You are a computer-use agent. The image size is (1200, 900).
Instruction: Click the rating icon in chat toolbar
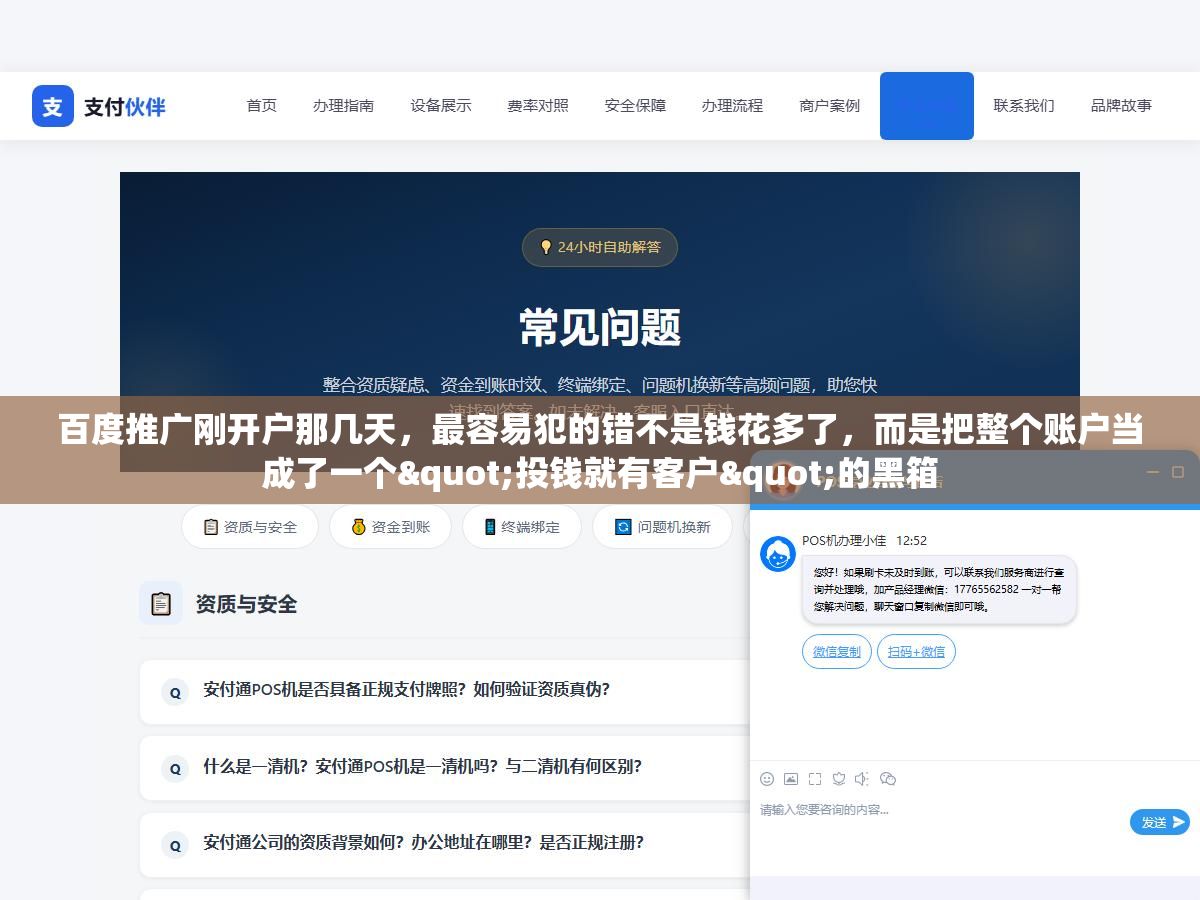click(839, 779)
